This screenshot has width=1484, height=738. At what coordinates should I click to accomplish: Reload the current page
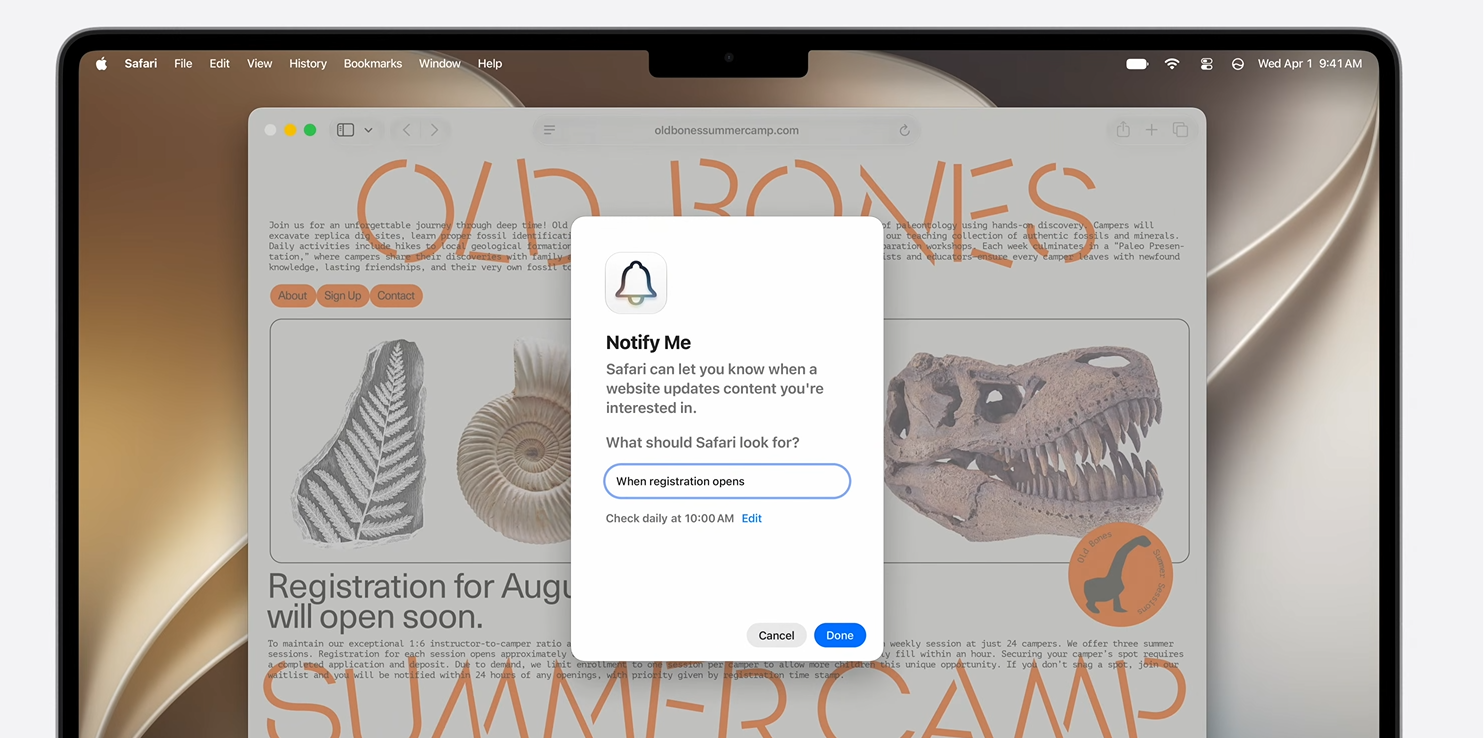pyautogui.click(x=905, y=130)
